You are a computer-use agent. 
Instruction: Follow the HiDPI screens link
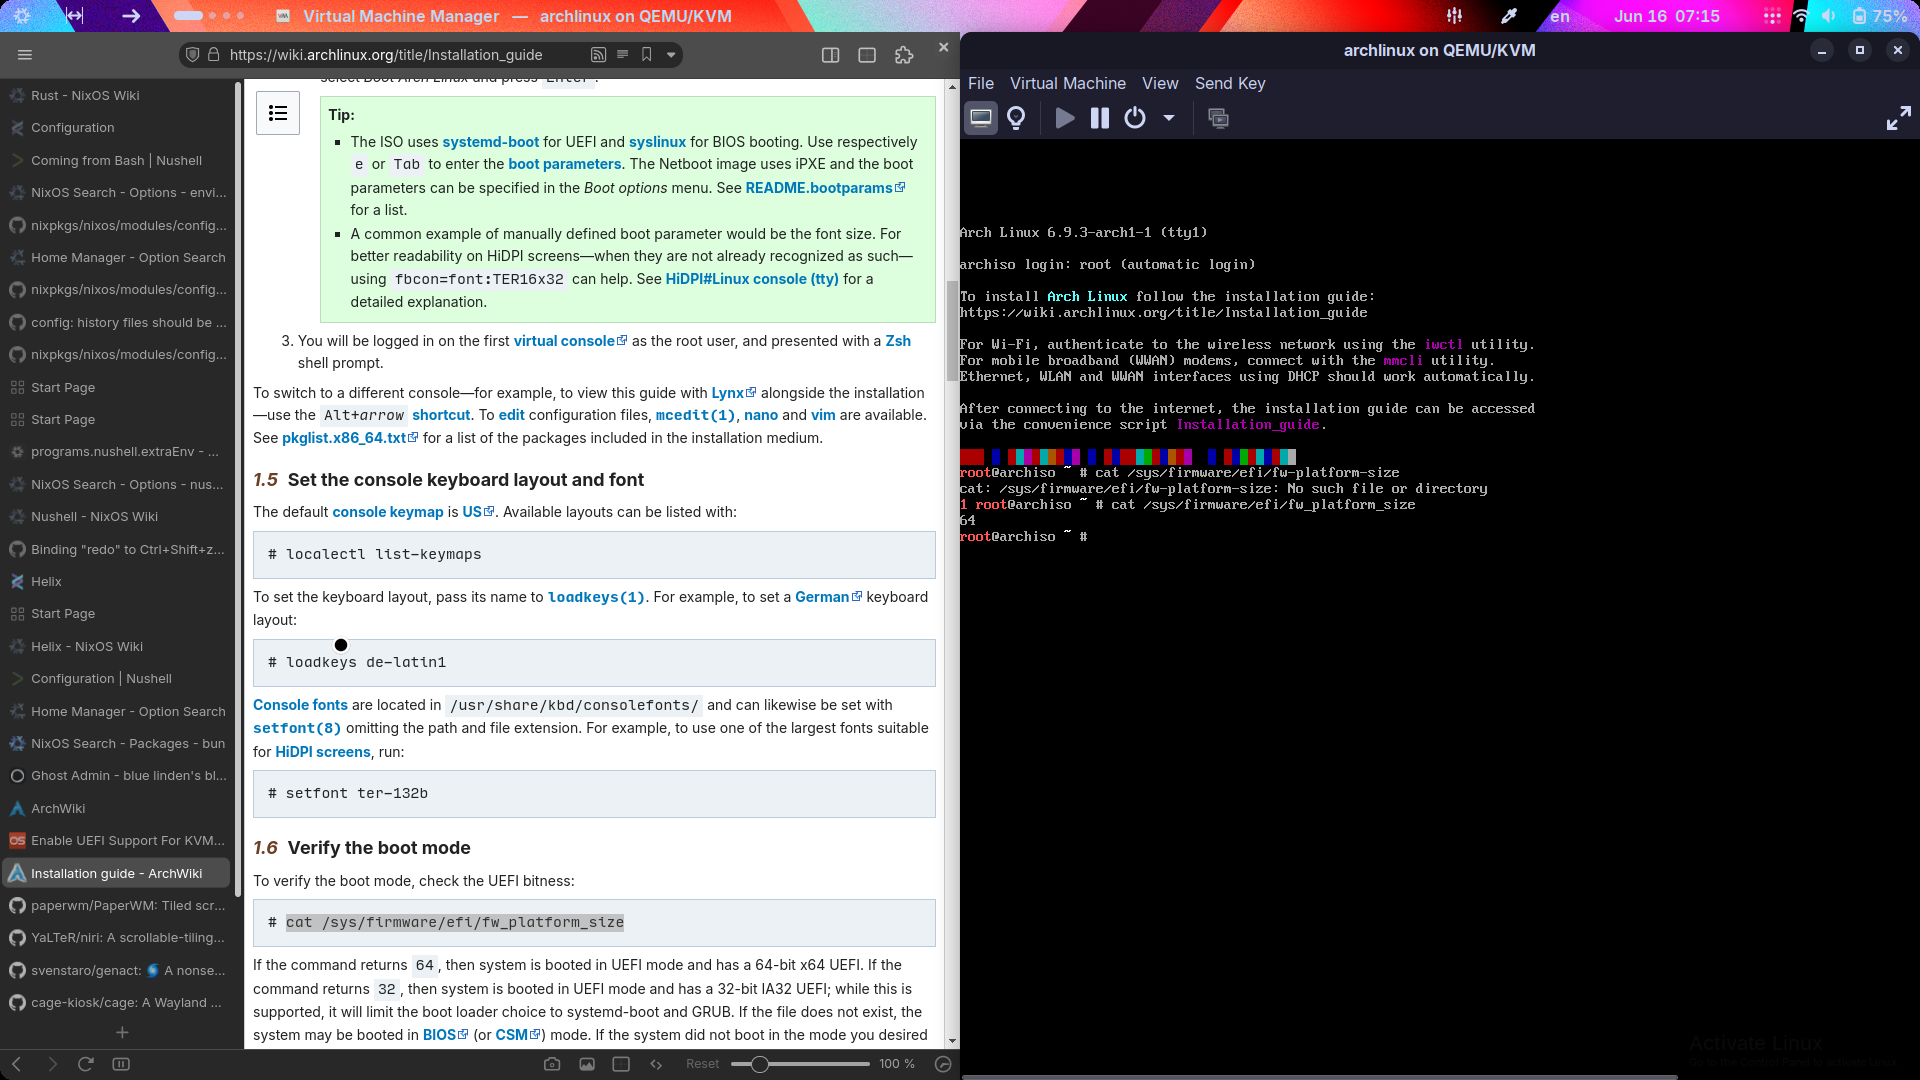(322, 752)
